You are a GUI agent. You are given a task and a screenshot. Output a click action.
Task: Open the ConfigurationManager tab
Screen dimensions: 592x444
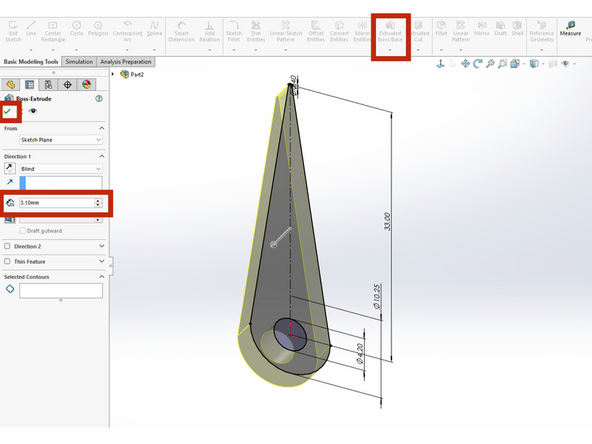point(48,85)
